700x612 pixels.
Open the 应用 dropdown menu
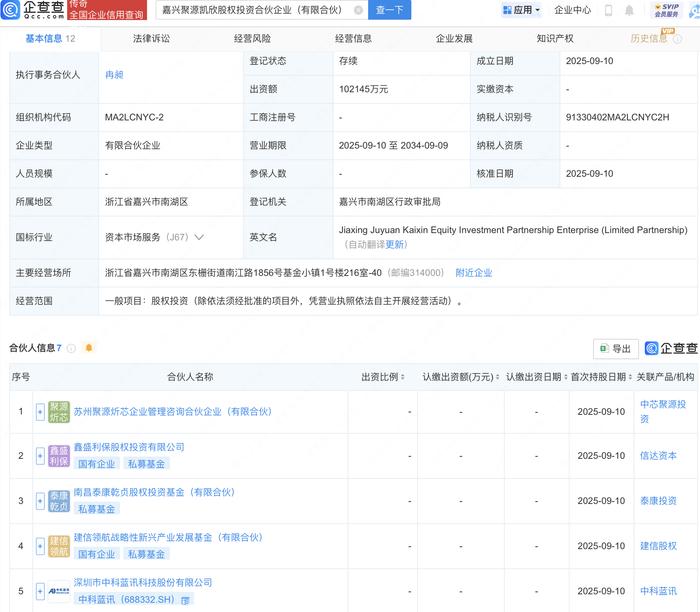(520, 11)
